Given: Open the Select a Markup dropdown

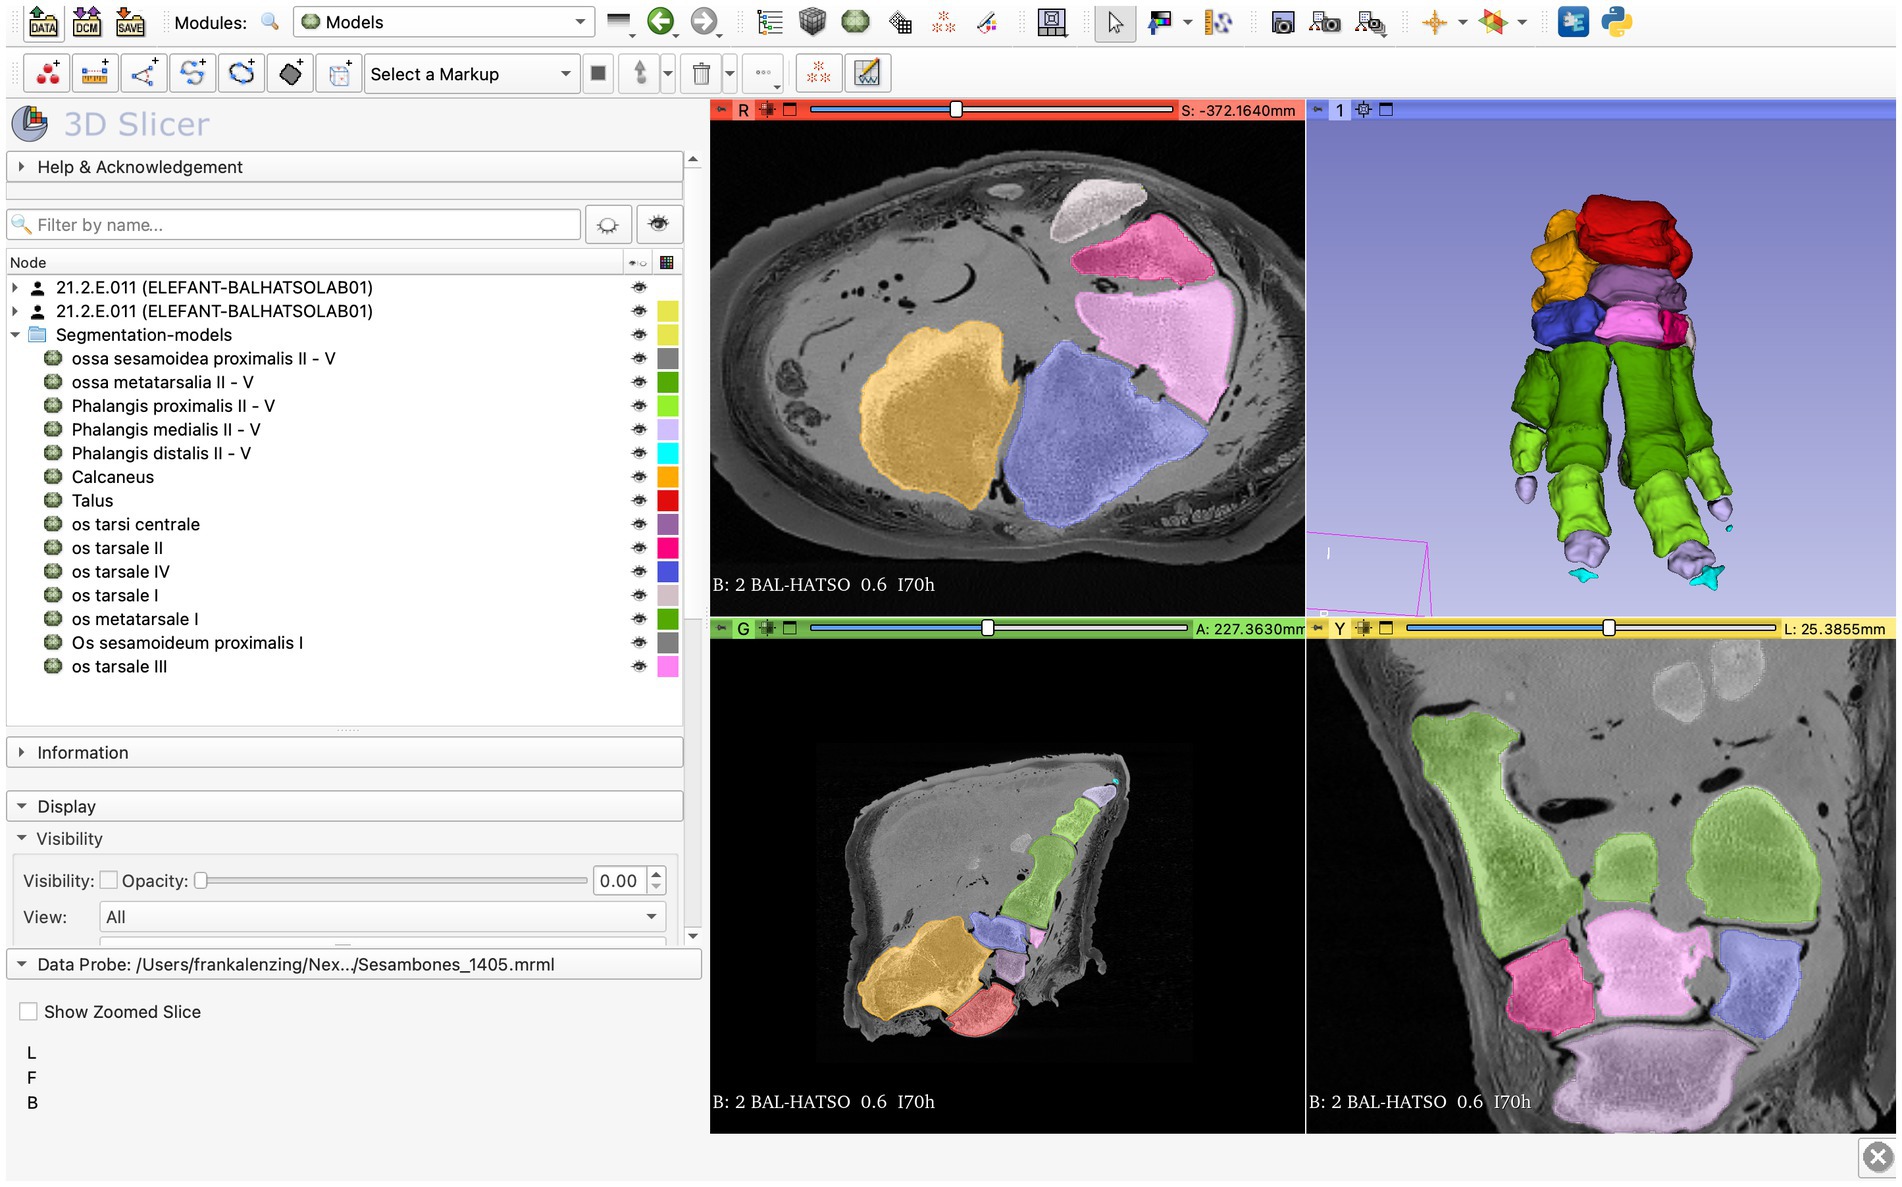Looking at the screenshot, I should tap(471, 74).
